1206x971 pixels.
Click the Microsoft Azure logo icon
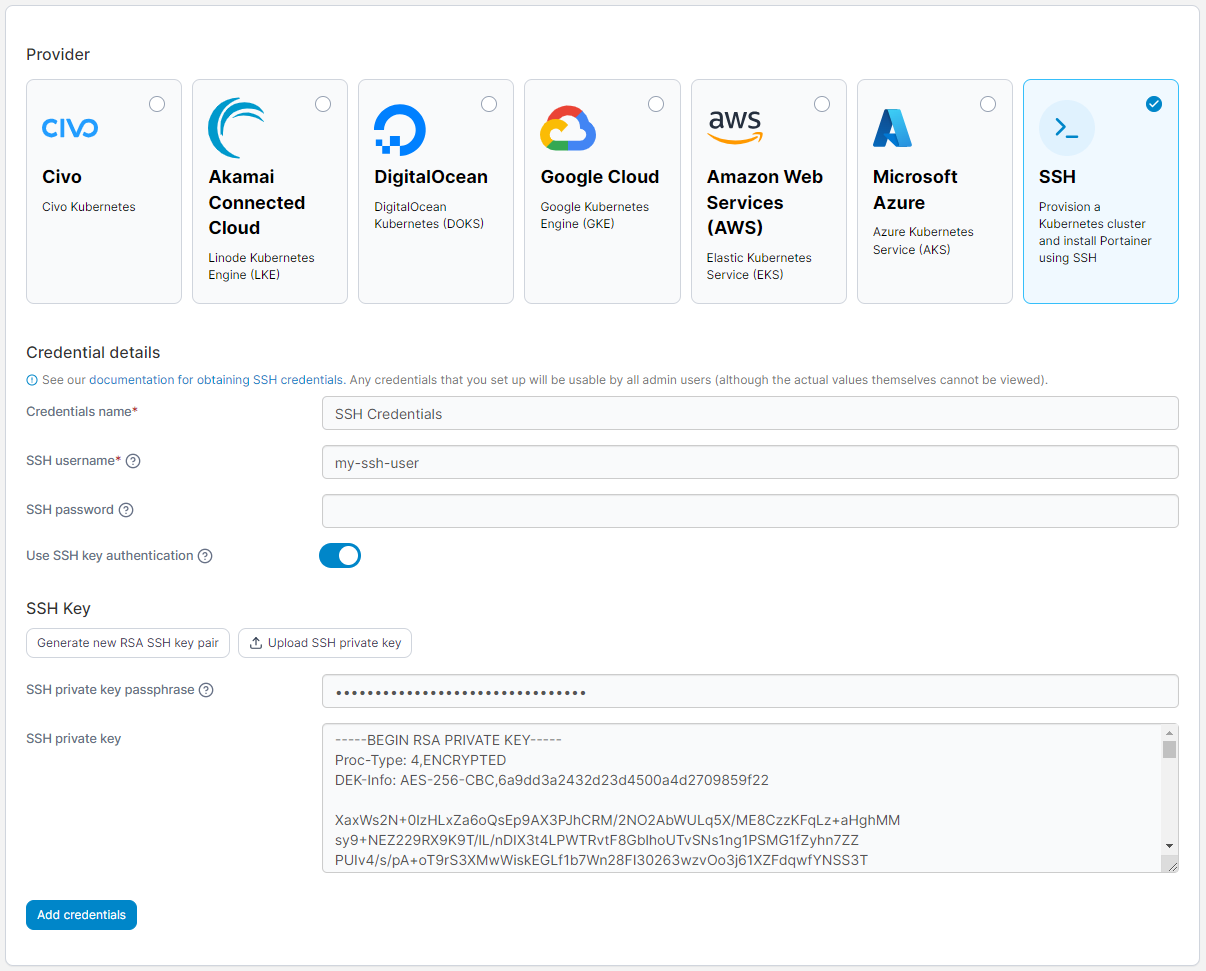coord(892,128)
